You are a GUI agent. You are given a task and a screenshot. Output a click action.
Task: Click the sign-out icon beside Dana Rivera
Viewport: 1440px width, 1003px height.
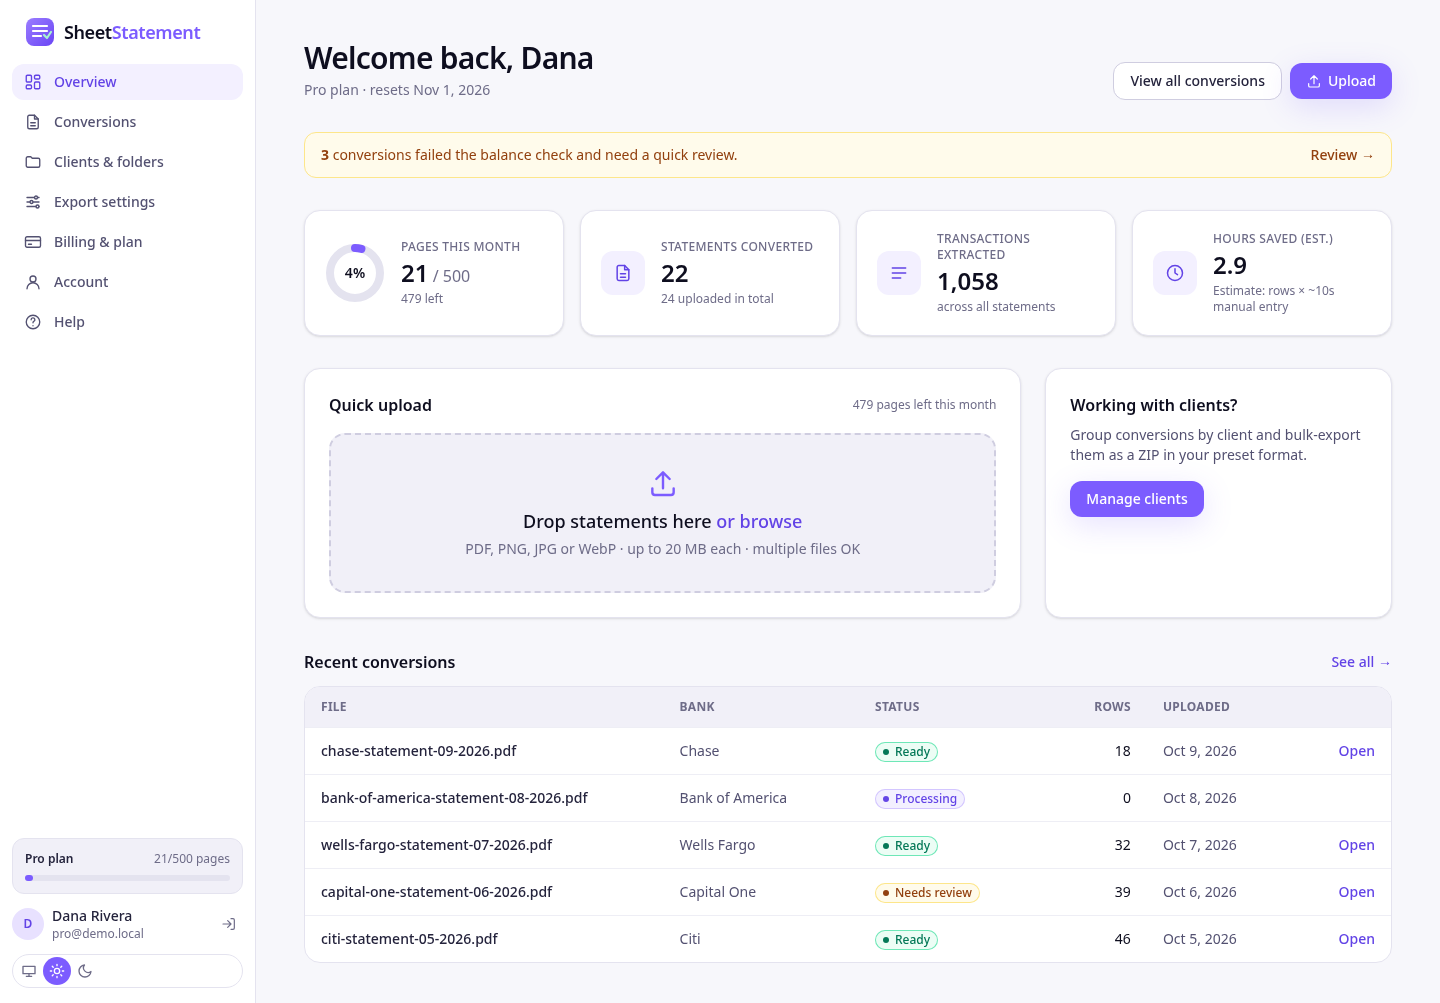click(x=229, y=924)
